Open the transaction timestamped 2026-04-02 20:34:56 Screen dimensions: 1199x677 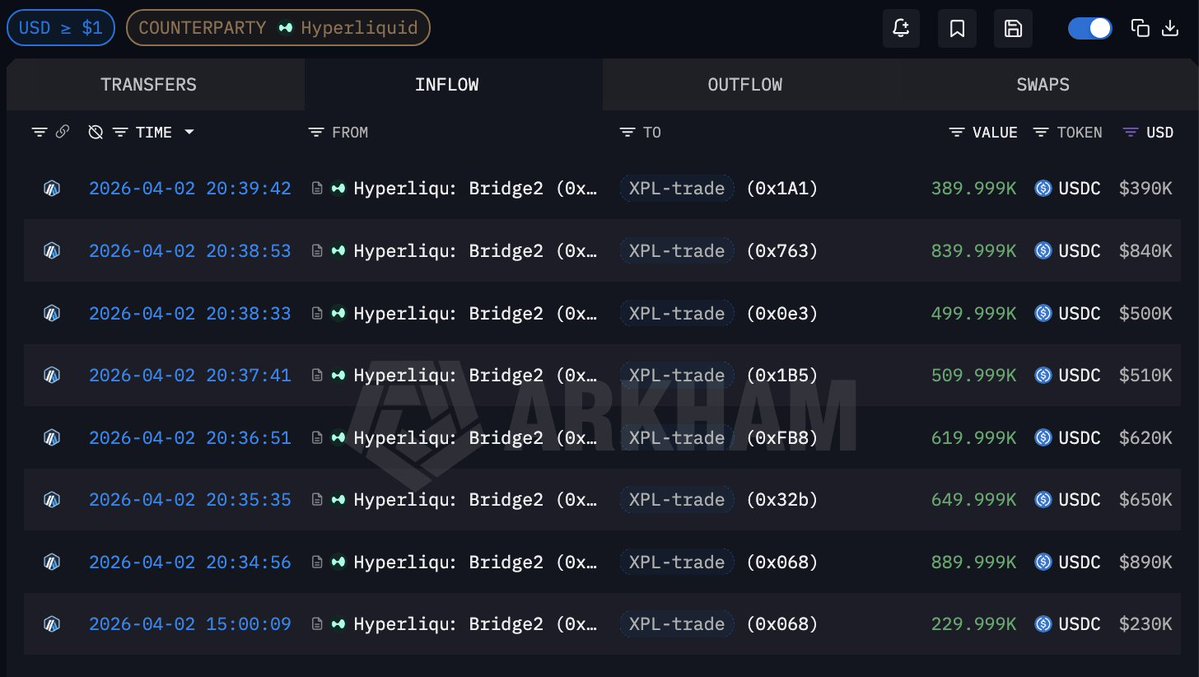pyautogui.click(x=190, y=562)
